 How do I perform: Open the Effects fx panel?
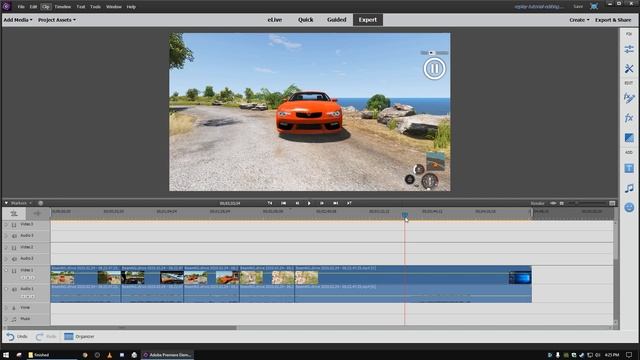coord(629,118)
